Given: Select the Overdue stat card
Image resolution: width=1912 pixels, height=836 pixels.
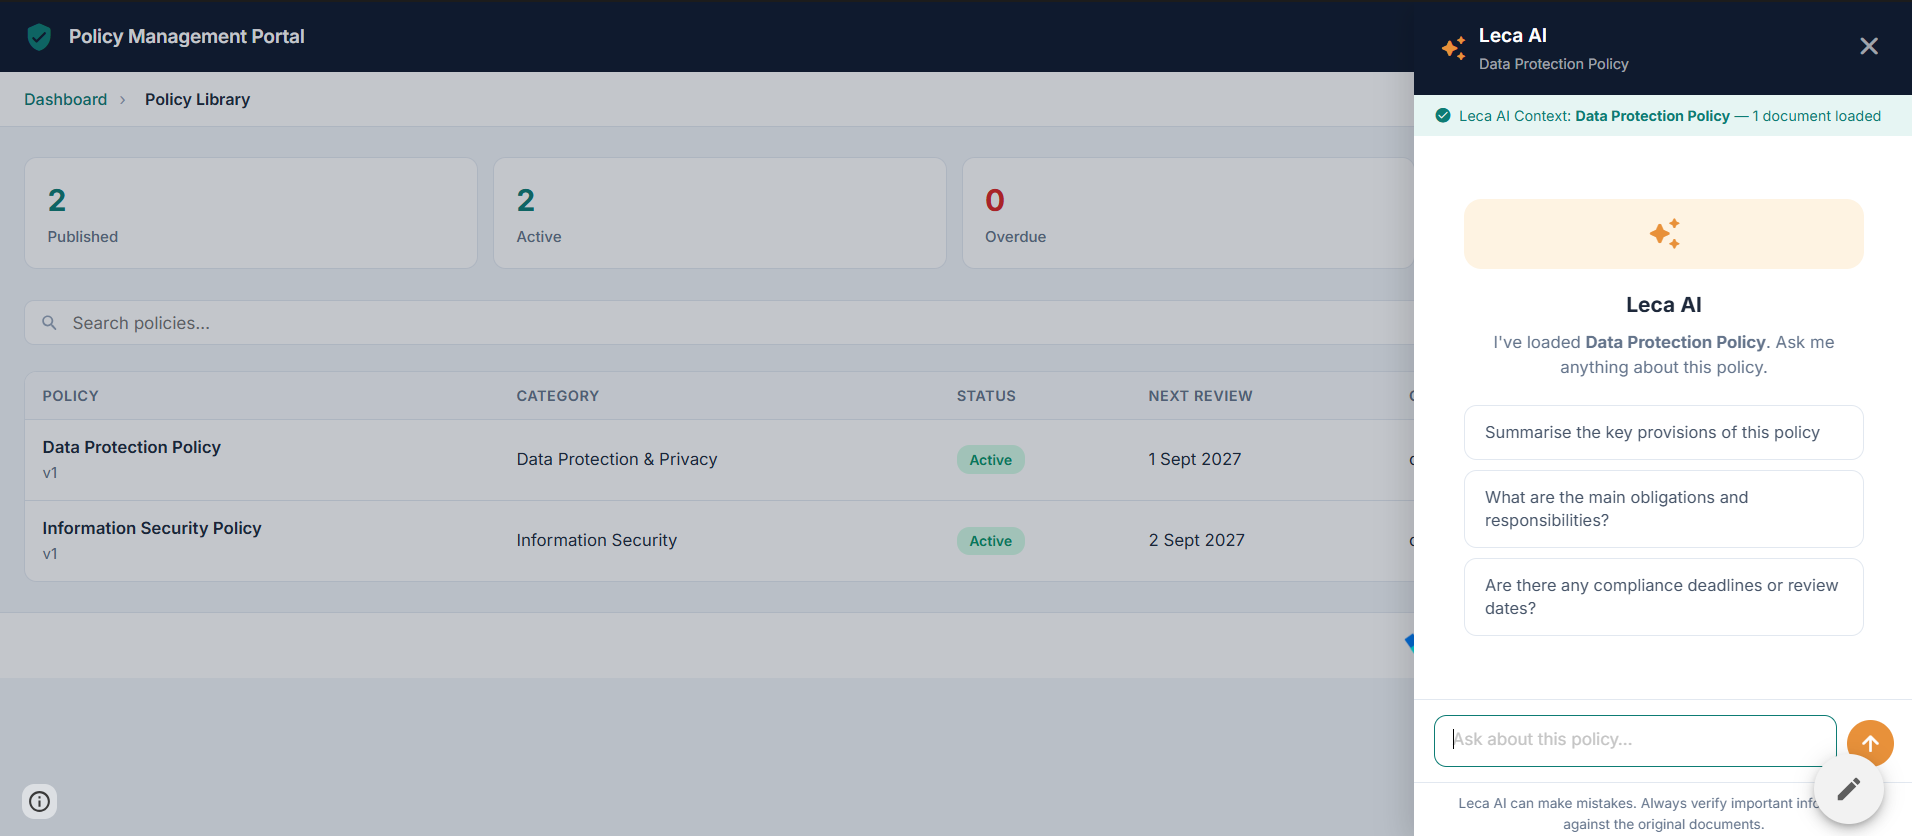Looking at the screenshot, I should [1188, 213].
